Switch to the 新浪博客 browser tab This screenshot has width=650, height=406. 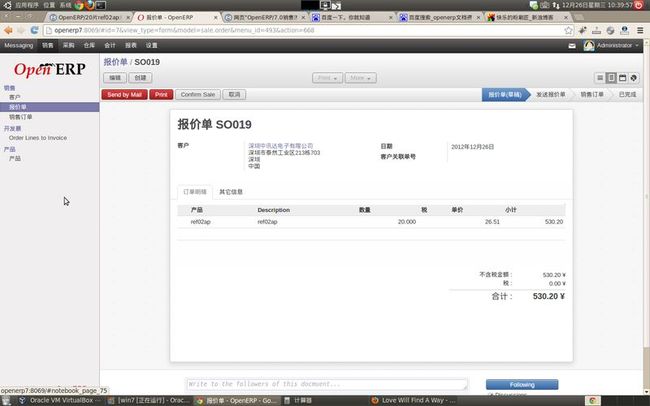point(525,17)
